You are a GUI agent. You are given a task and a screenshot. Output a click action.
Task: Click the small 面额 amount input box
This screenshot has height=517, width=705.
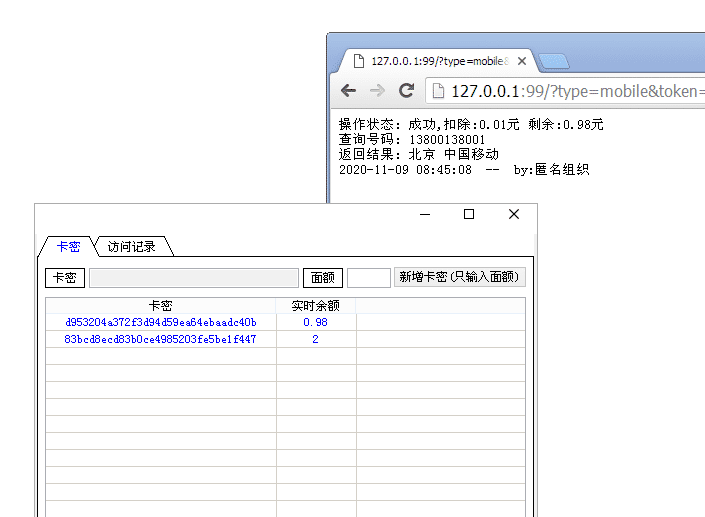[368, 277]
